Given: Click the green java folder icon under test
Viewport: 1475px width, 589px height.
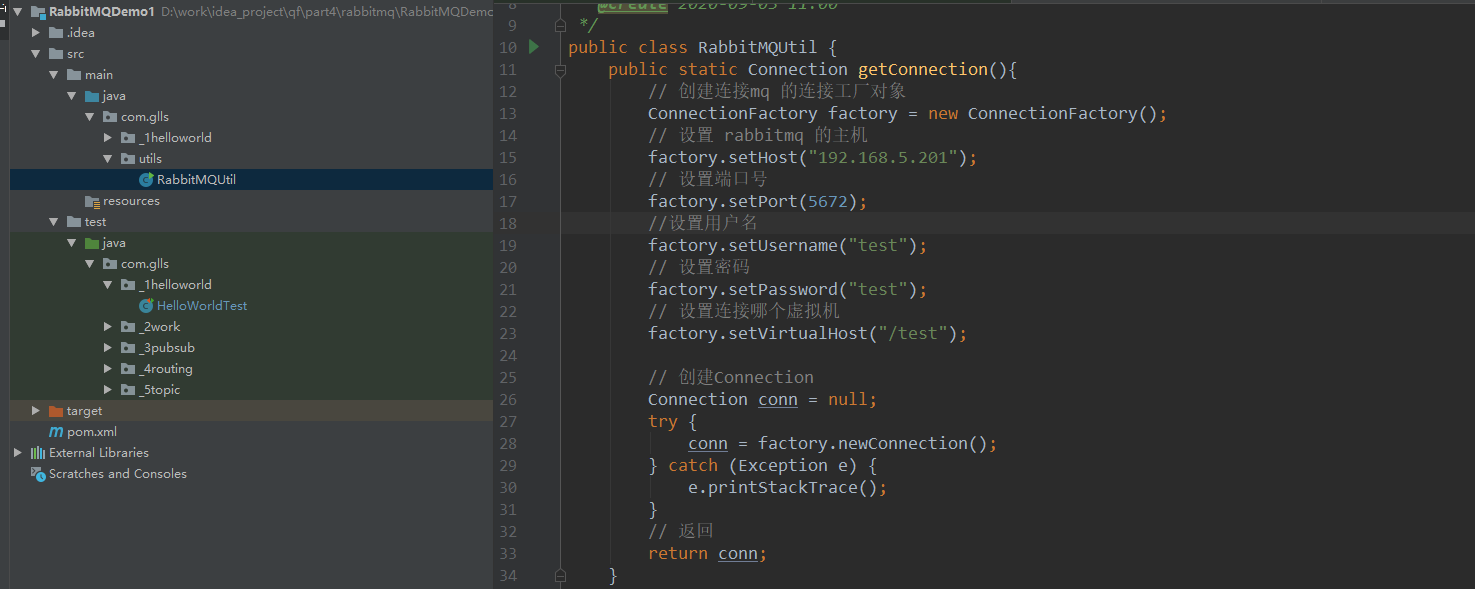Looking at the screenshot, I should coord(92,243).
